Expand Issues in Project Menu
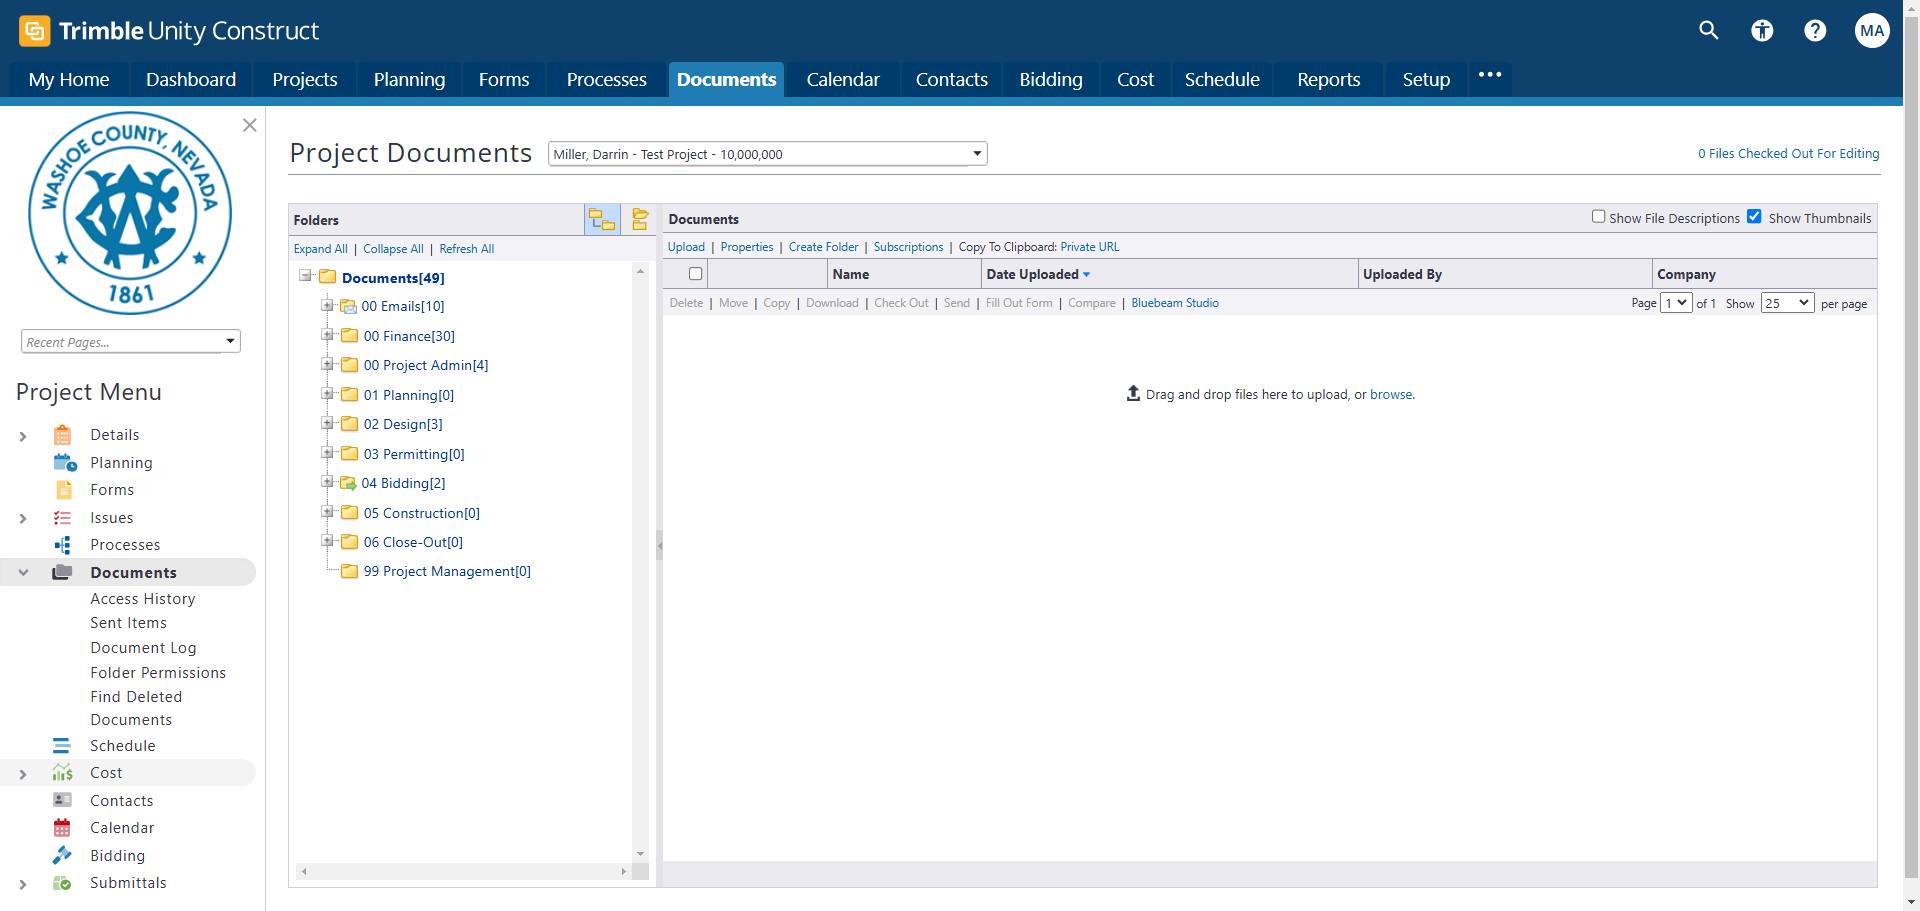 tap(23, 518)
